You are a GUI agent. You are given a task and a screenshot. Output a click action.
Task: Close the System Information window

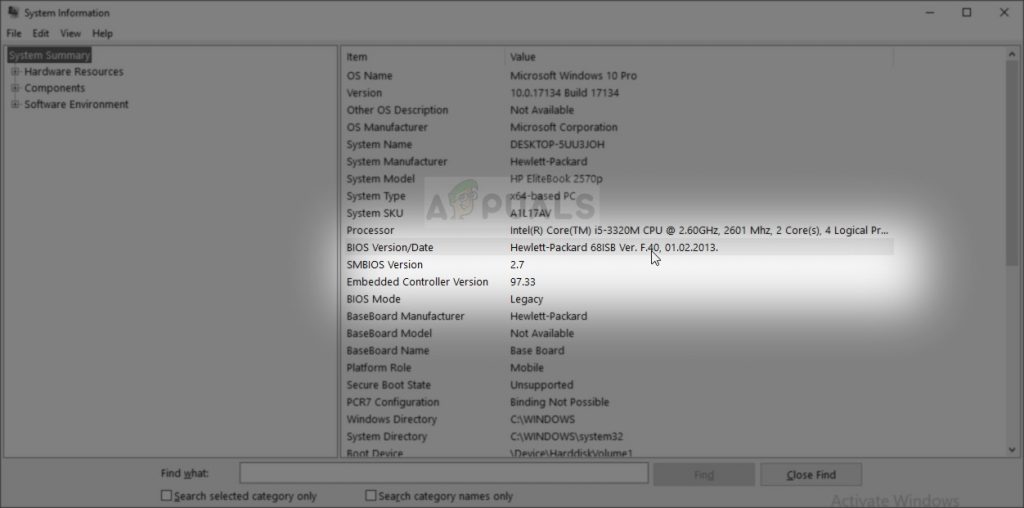tap(1004, 12)
